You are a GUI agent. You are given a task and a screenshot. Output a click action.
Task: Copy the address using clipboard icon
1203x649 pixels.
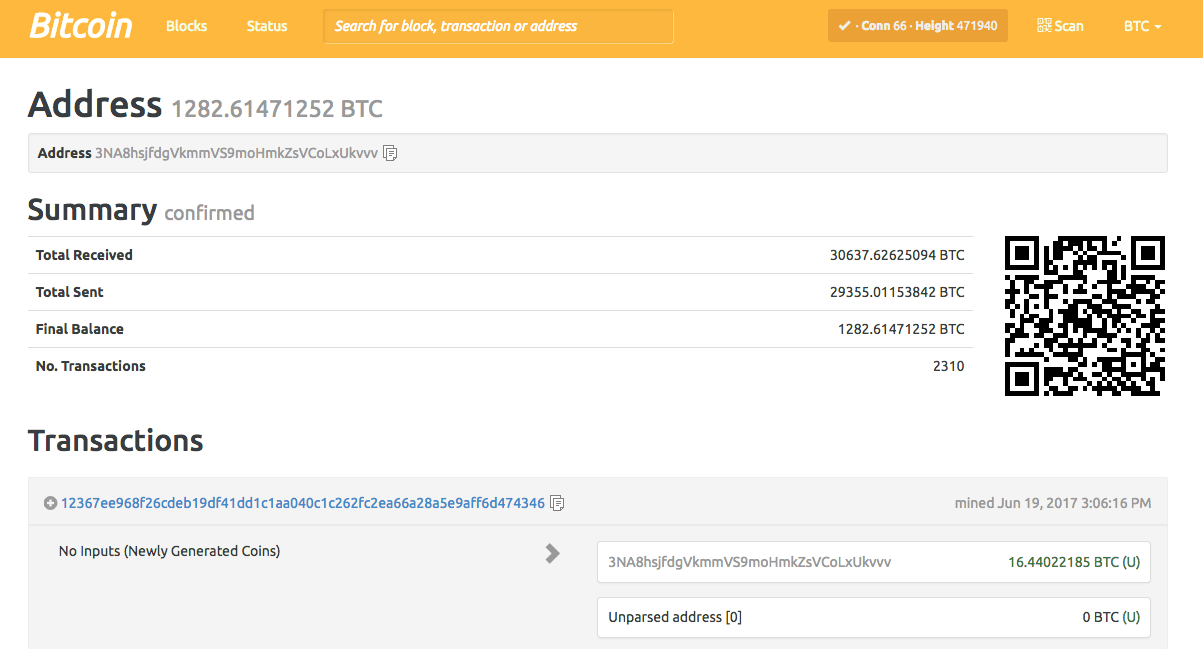point(391,153)
